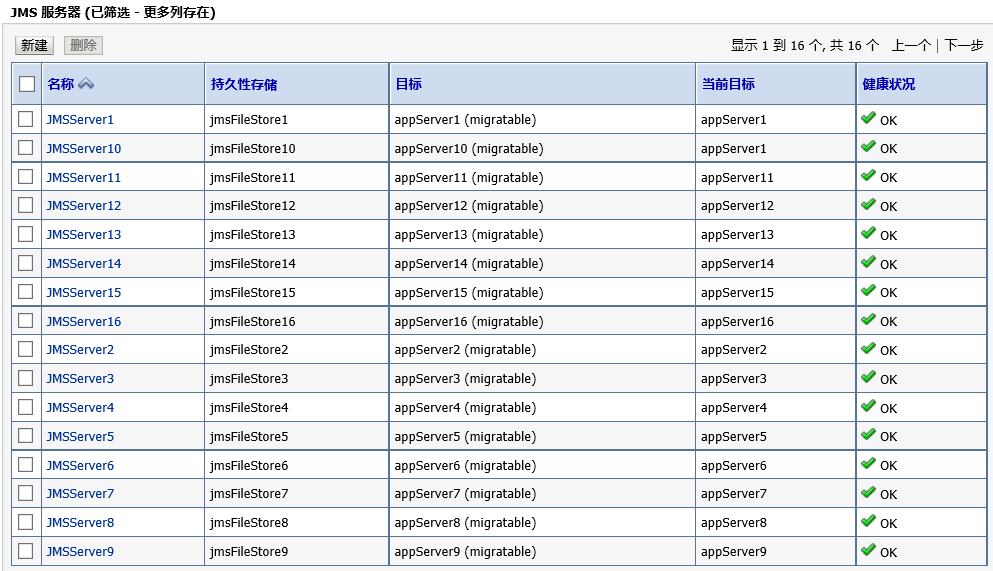
Task: Tick the JMSServer6 checkbox
Action: tap(25, 465)
